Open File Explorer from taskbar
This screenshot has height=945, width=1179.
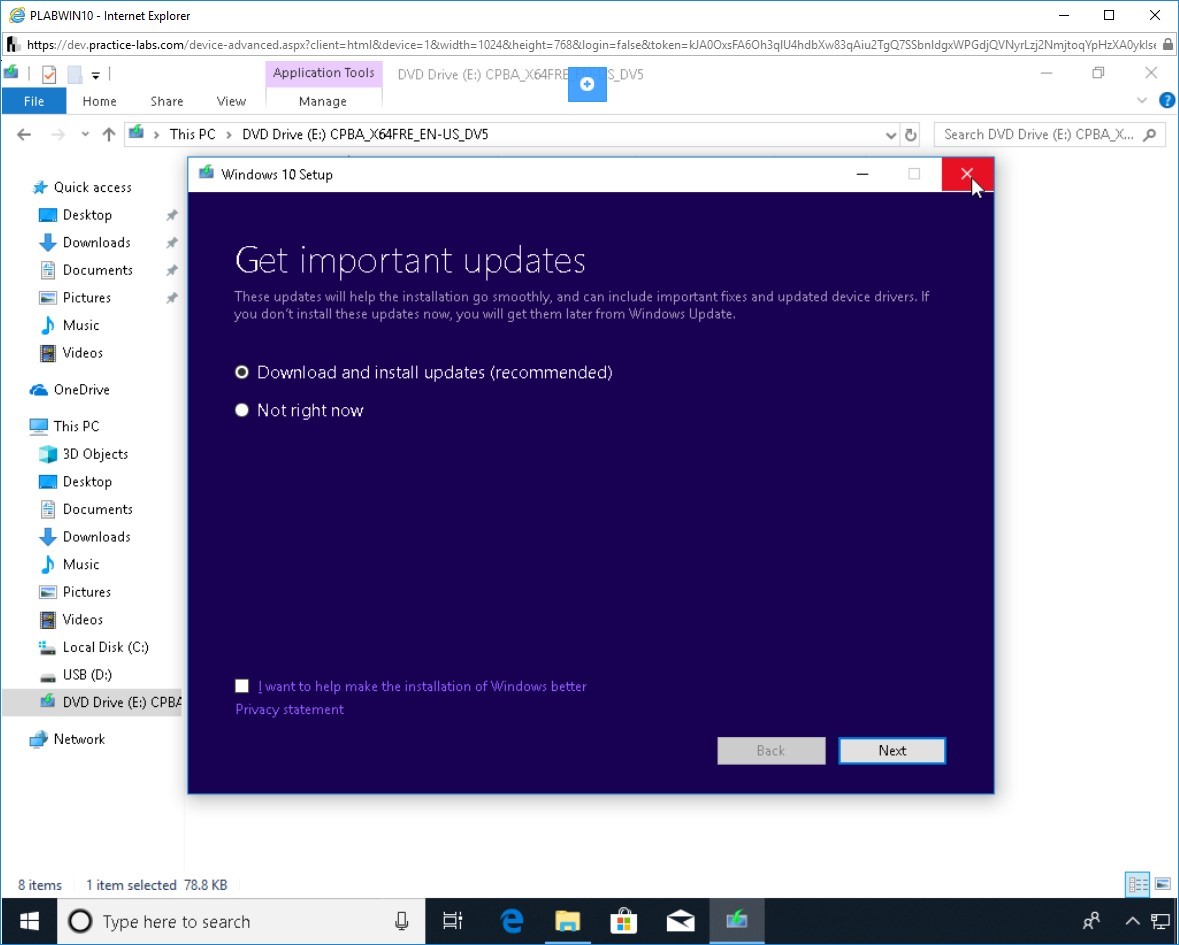[x=568, y=921]
